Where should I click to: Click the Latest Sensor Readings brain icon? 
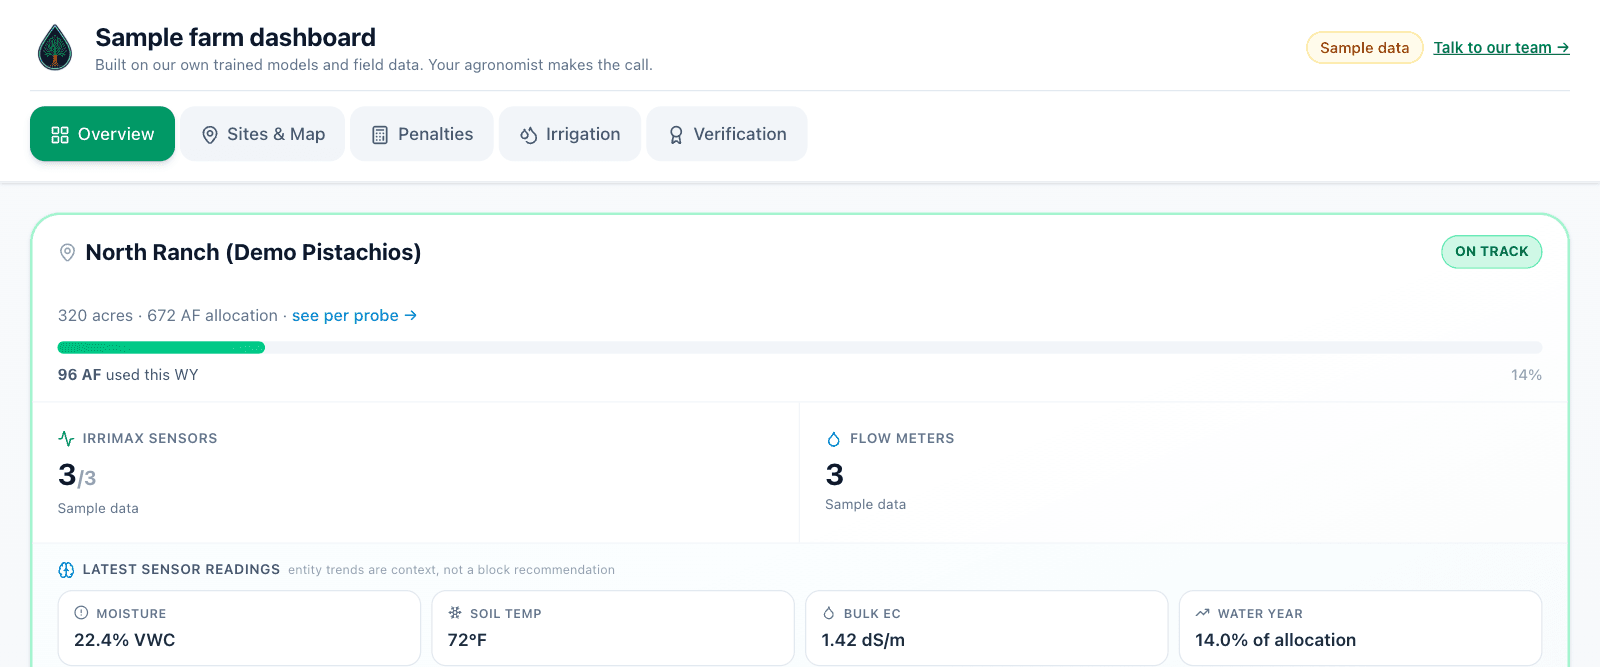tap(66, 570)
